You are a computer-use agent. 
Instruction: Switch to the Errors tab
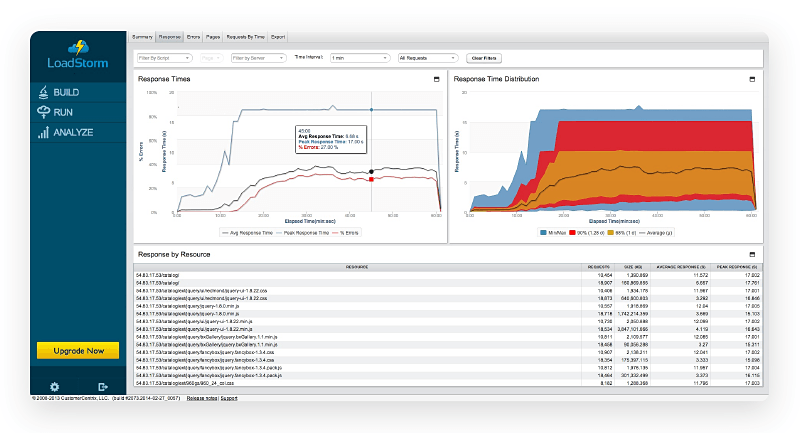[193, 37]
